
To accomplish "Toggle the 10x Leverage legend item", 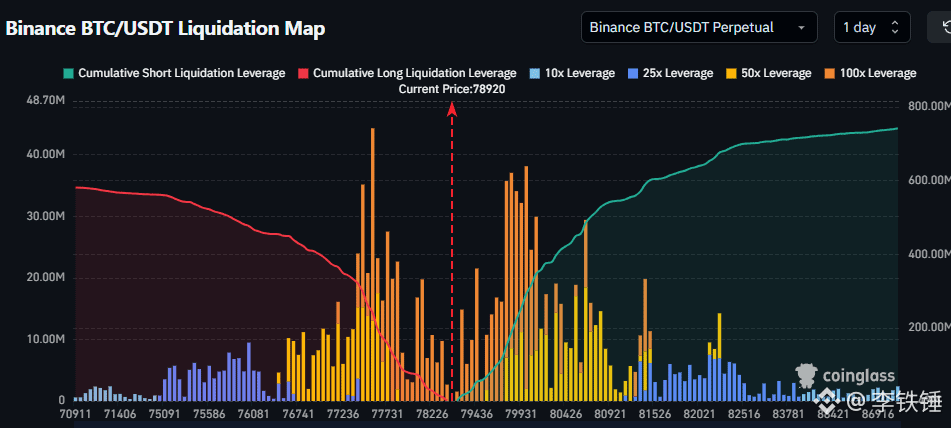I will [x=572, y=73].
